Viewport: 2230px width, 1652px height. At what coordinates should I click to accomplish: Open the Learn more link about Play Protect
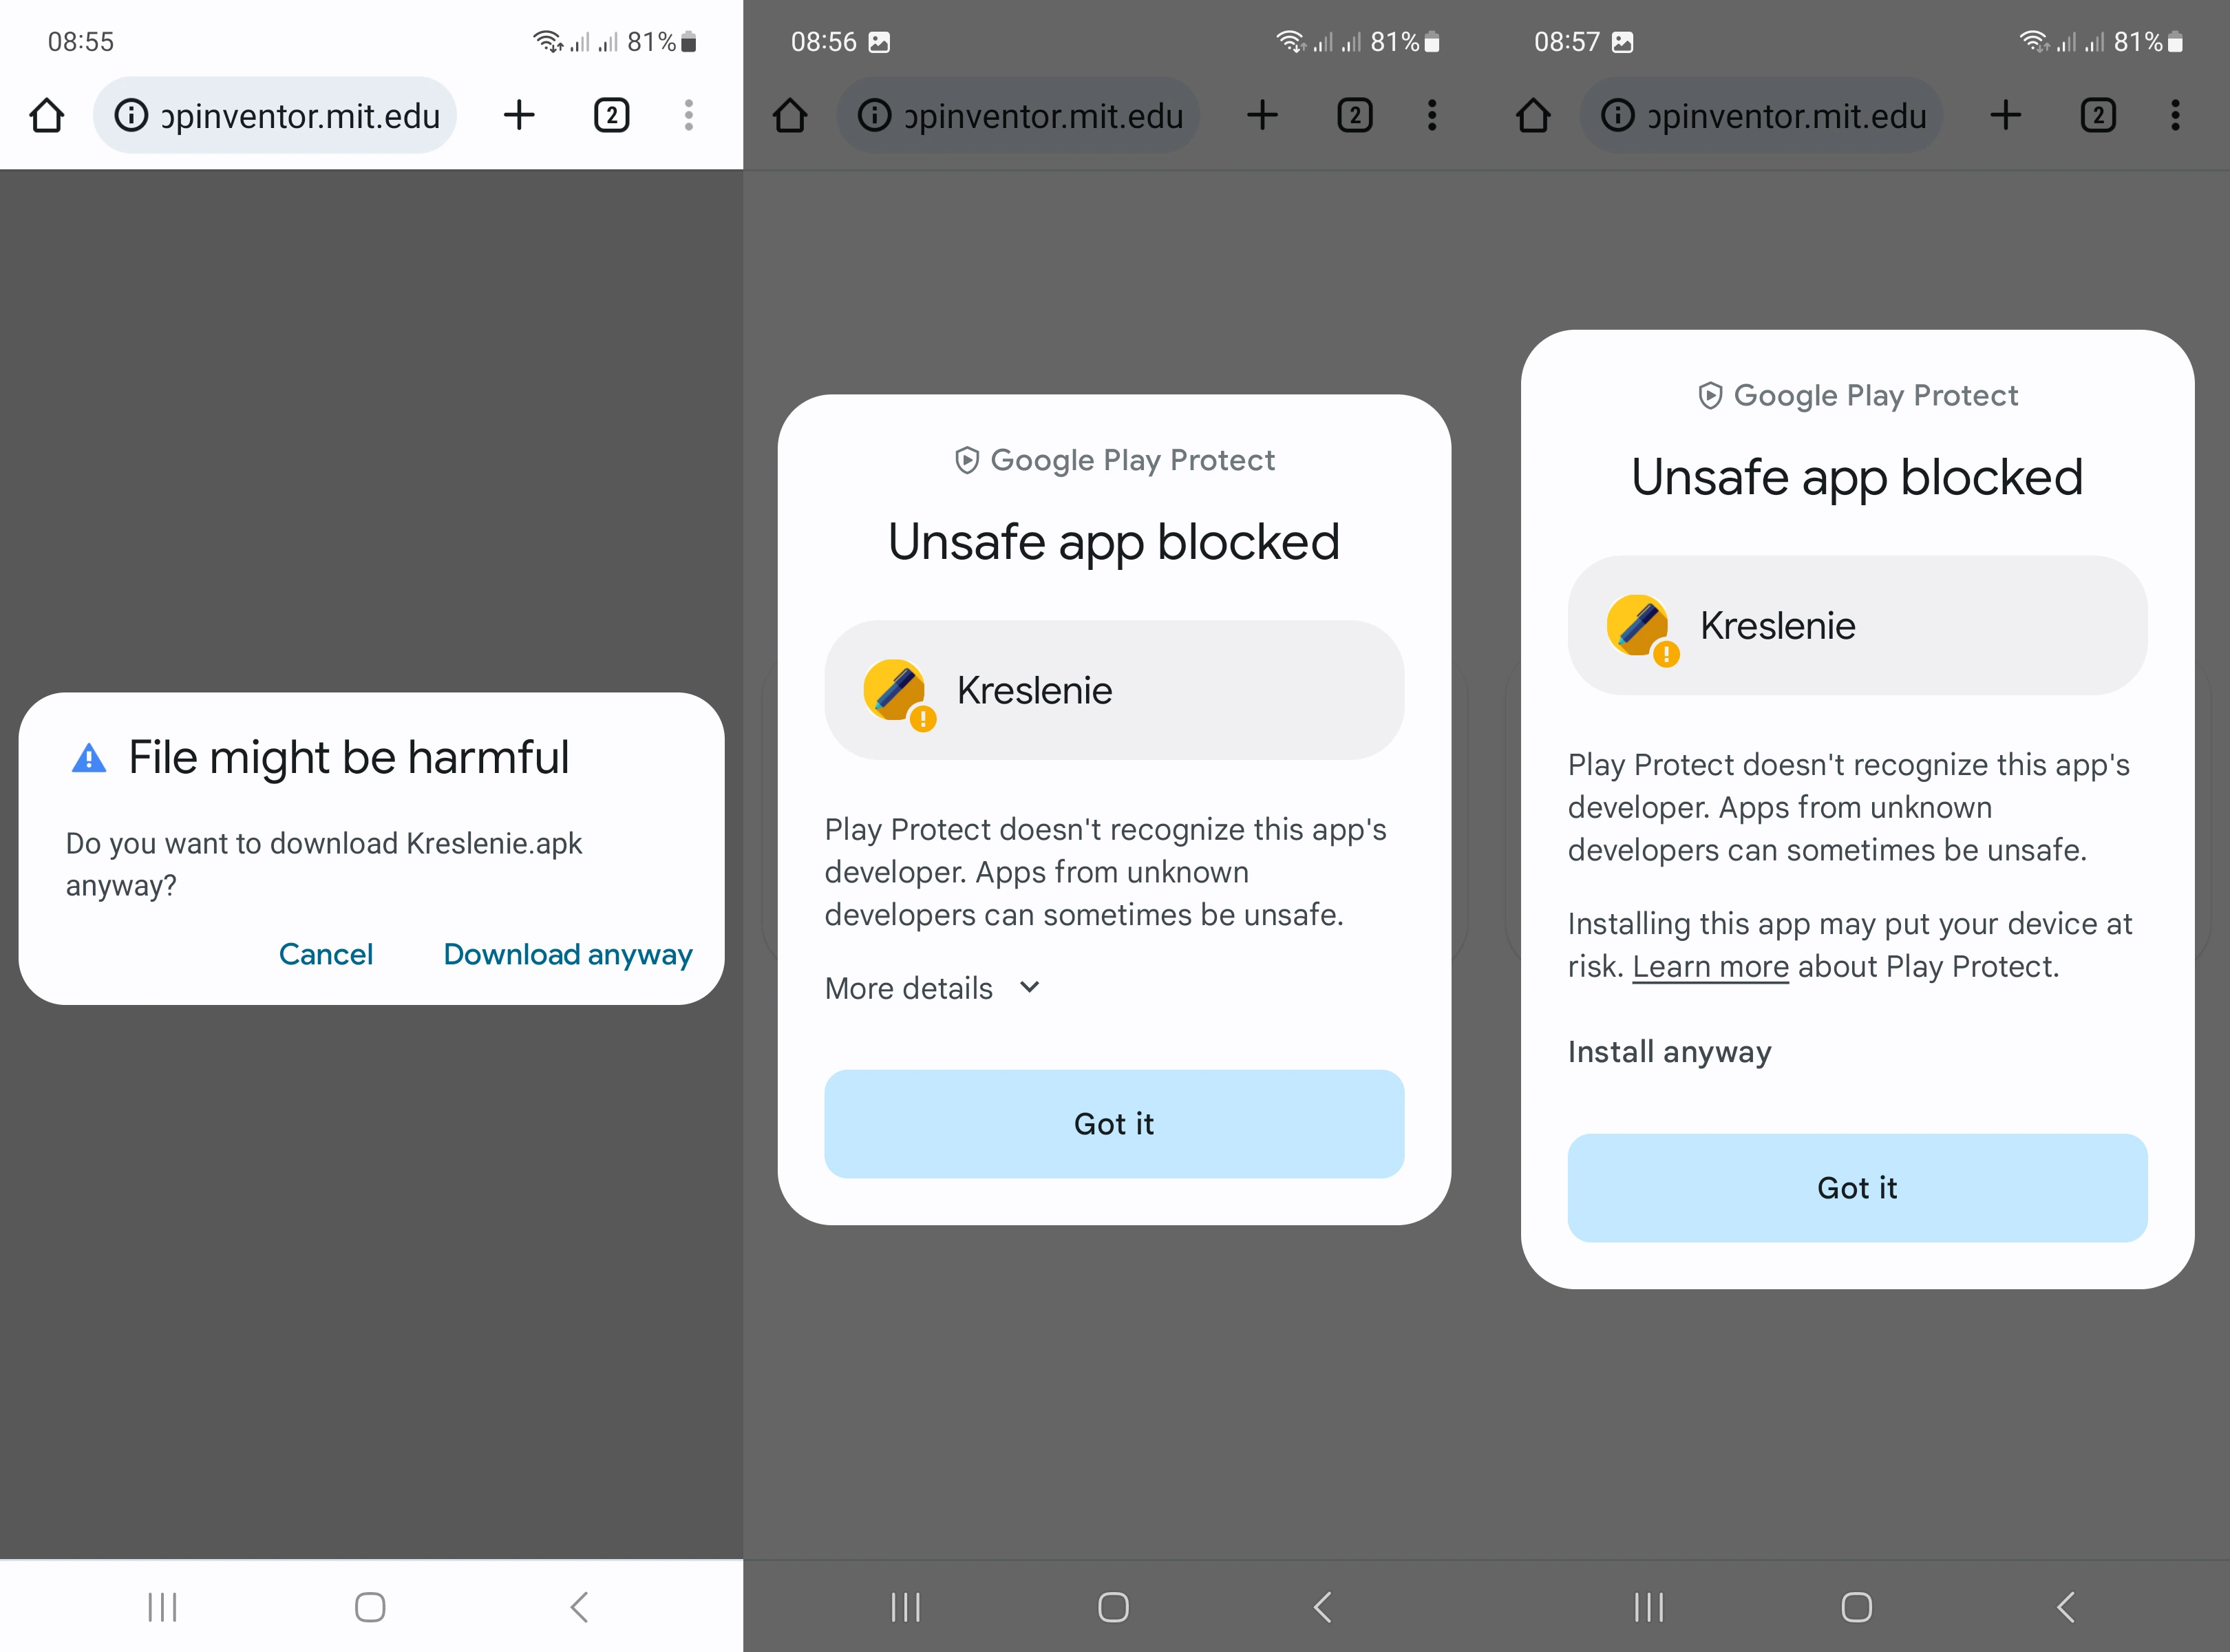(1710, 967)
